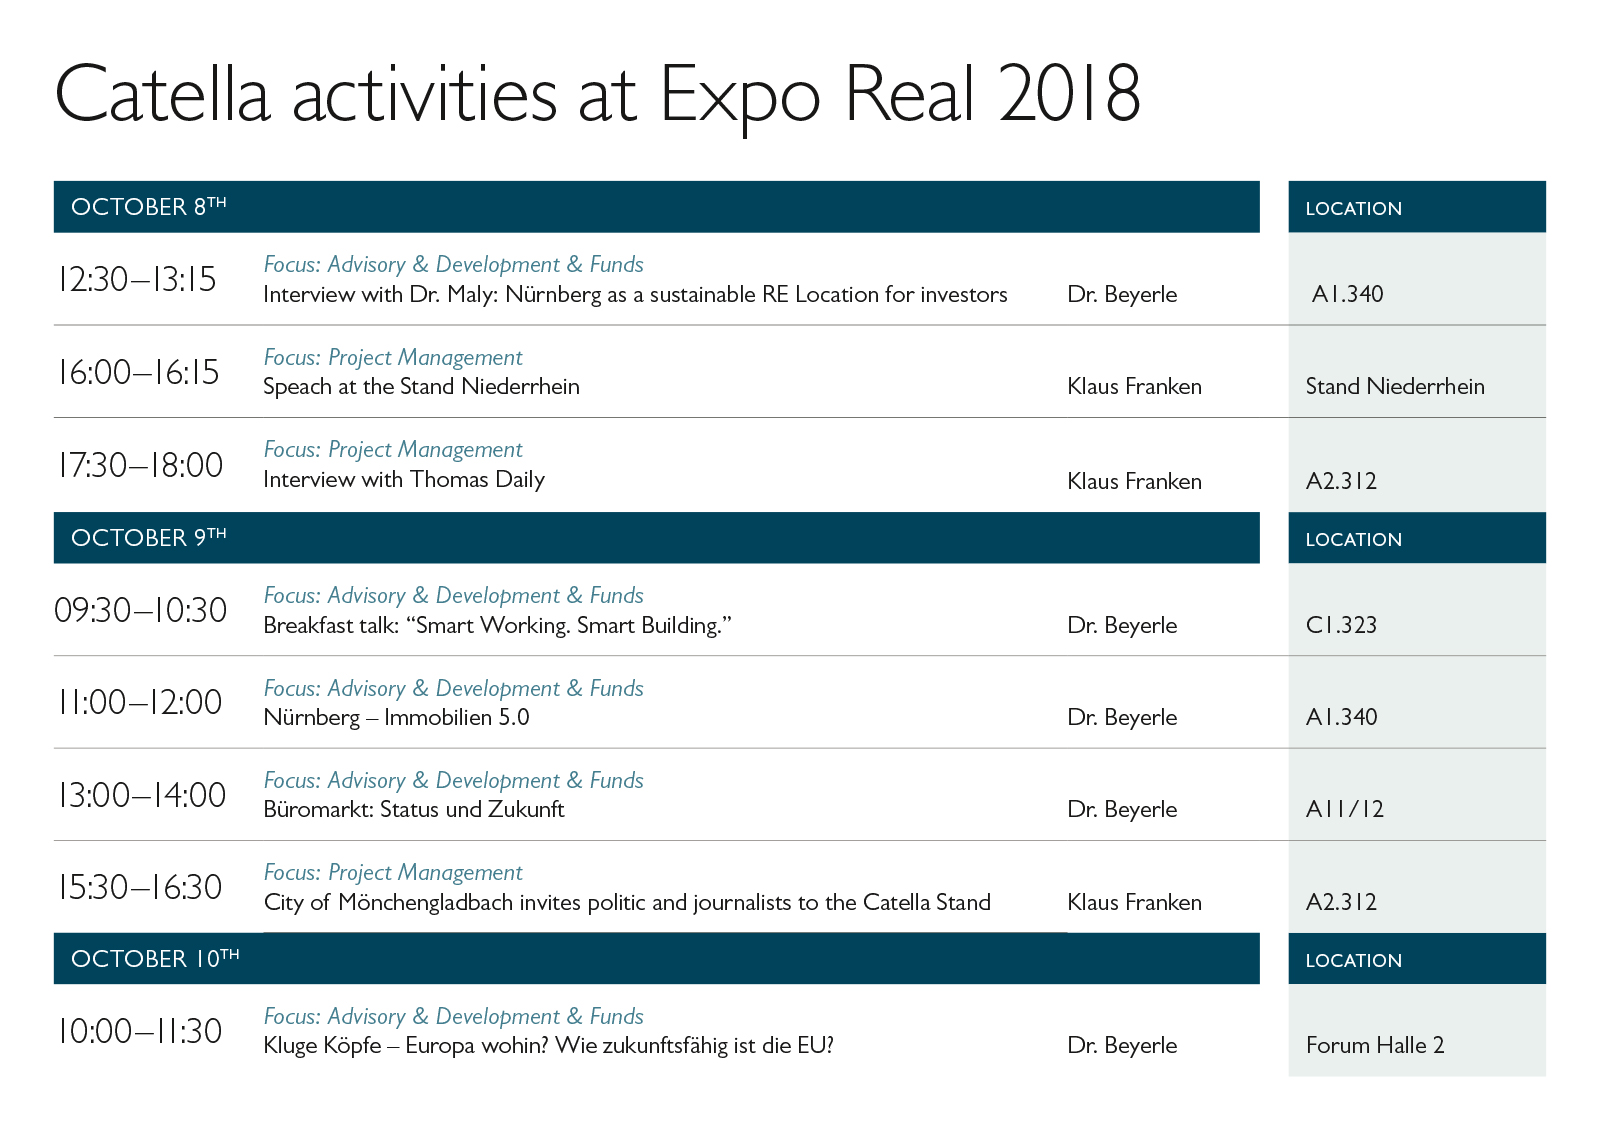The width and height of the screenshot is (1600, 1131).
Task: Click the '15:30–16:30' time slot
Action: [140, 888]
